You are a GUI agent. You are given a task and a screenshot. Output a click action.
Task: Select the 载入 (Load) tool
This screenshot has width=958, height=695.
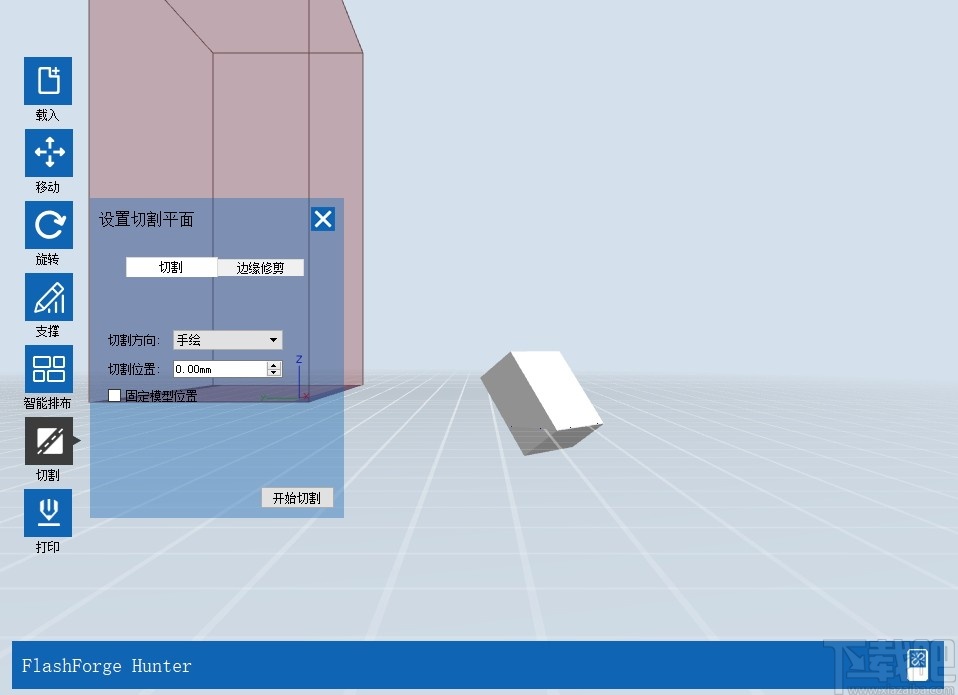48,81
